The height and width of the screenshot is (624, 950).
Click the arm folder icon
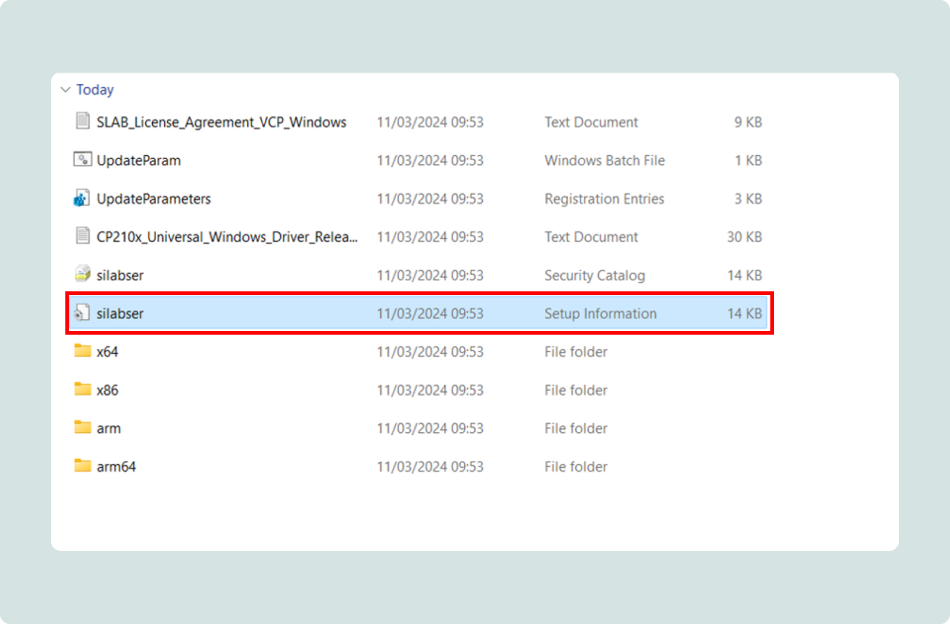click(82, 427)
